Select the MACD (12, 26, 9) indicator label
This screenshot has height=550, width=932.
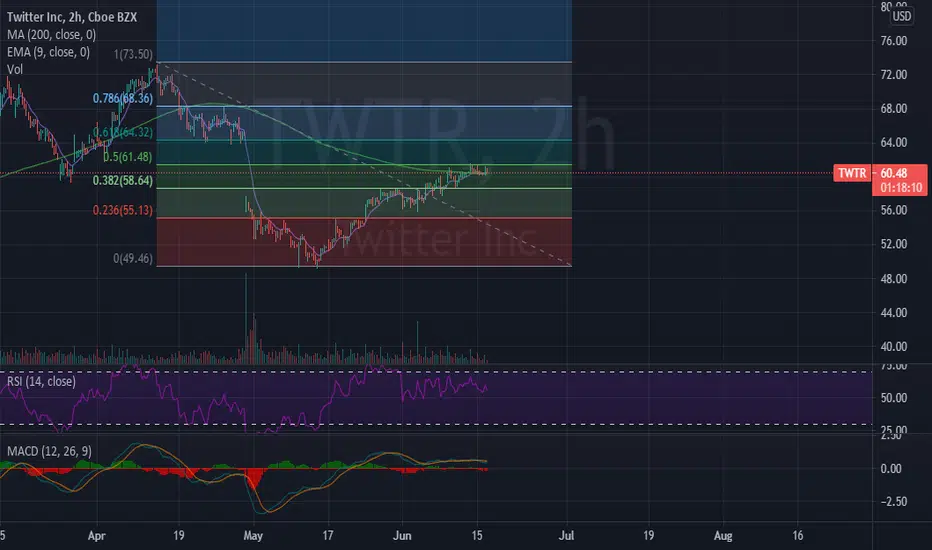49,451
